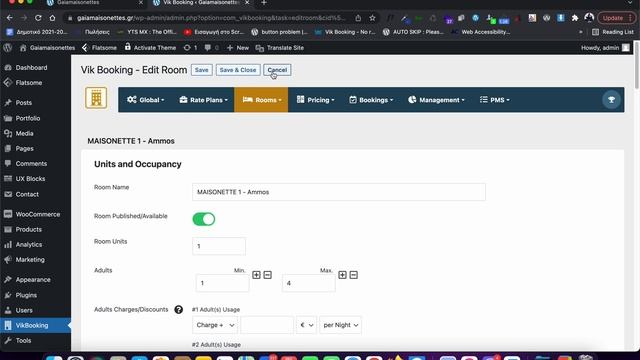
Task: Click Translate Site in admin bar
Action: pos(280,48)
